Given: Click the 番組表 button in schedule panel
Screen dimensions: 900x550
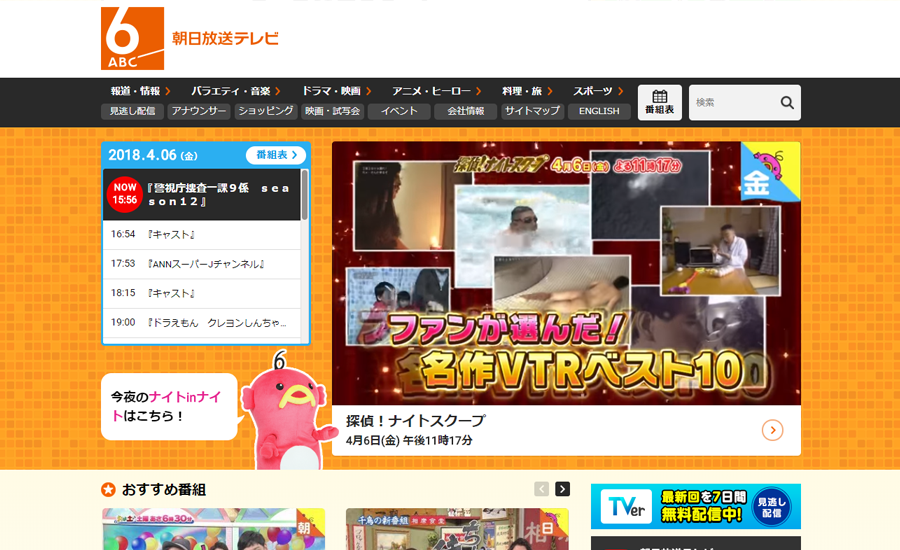Looking at the screenshot, I should 276,155.
